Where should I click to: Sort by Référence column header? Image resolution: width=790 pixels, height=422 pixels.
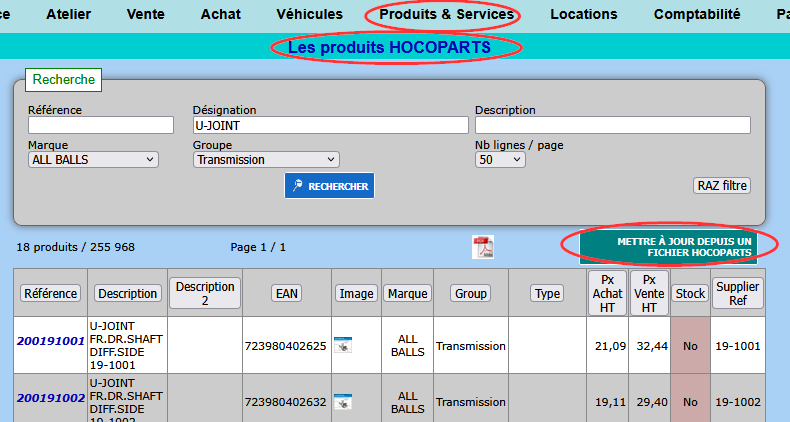tap(50, 293)
